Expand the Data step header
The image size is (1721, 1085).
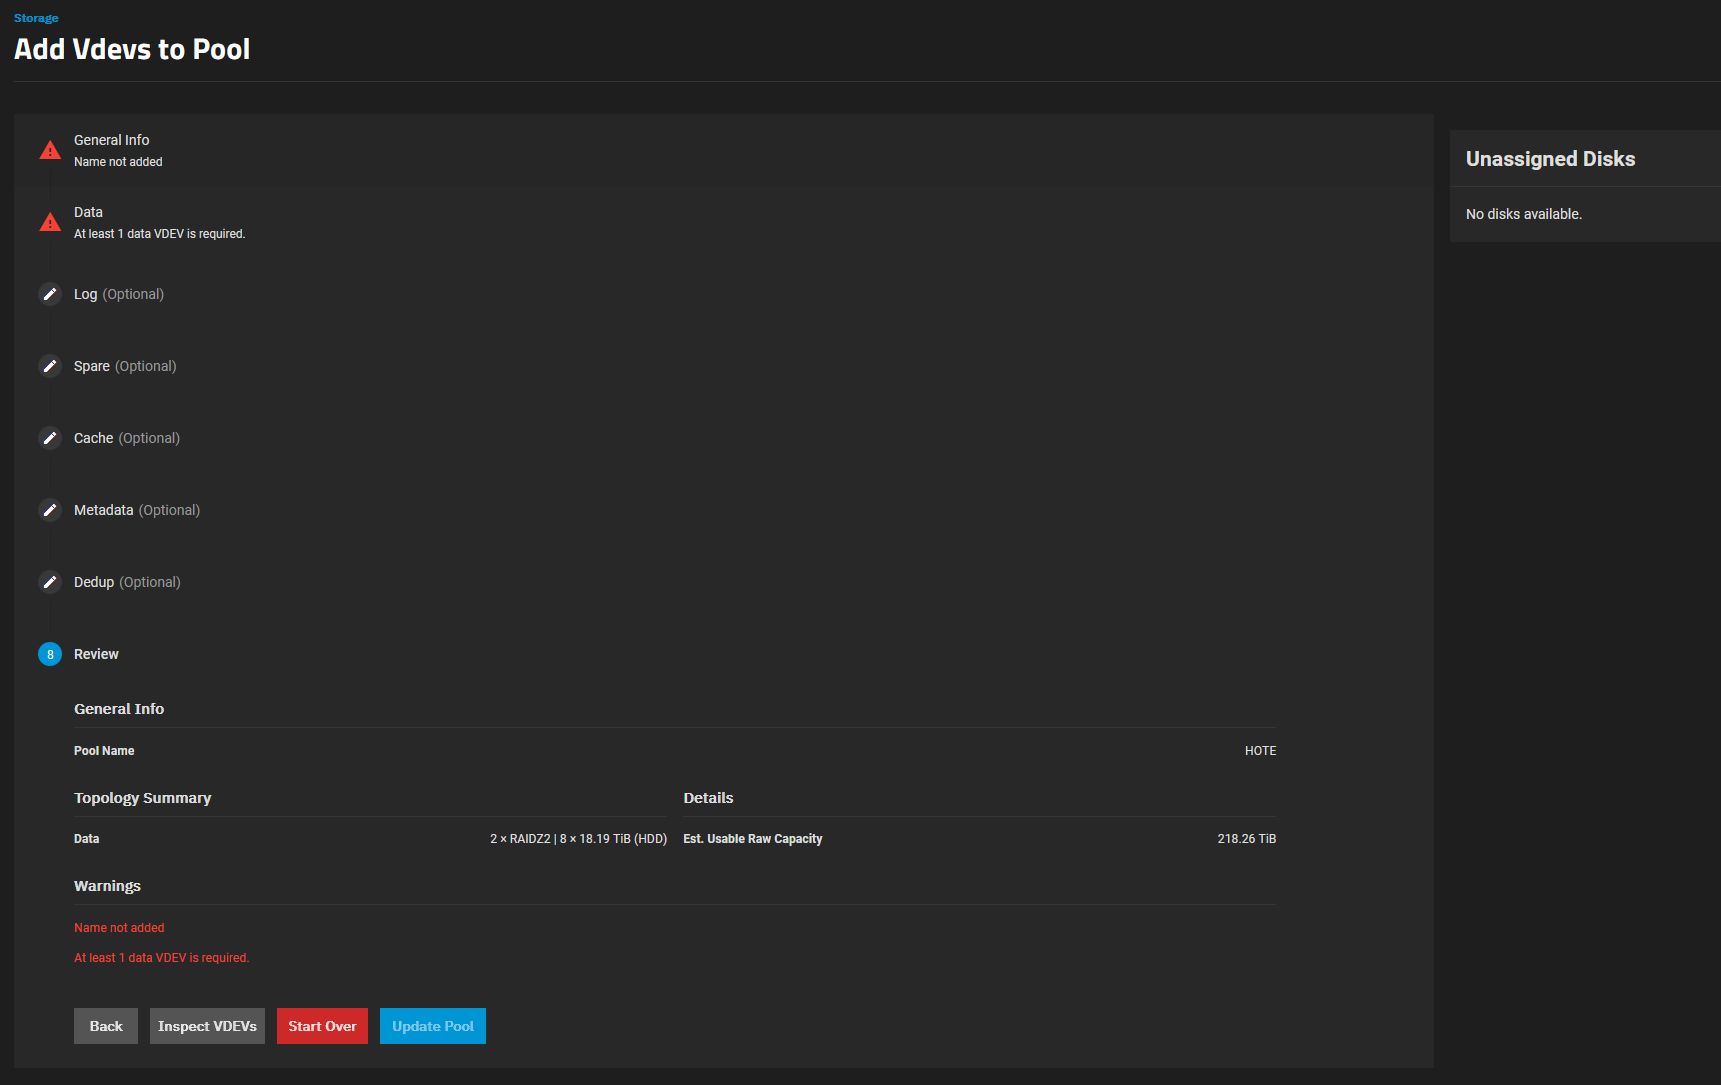[x=89, y=213]
